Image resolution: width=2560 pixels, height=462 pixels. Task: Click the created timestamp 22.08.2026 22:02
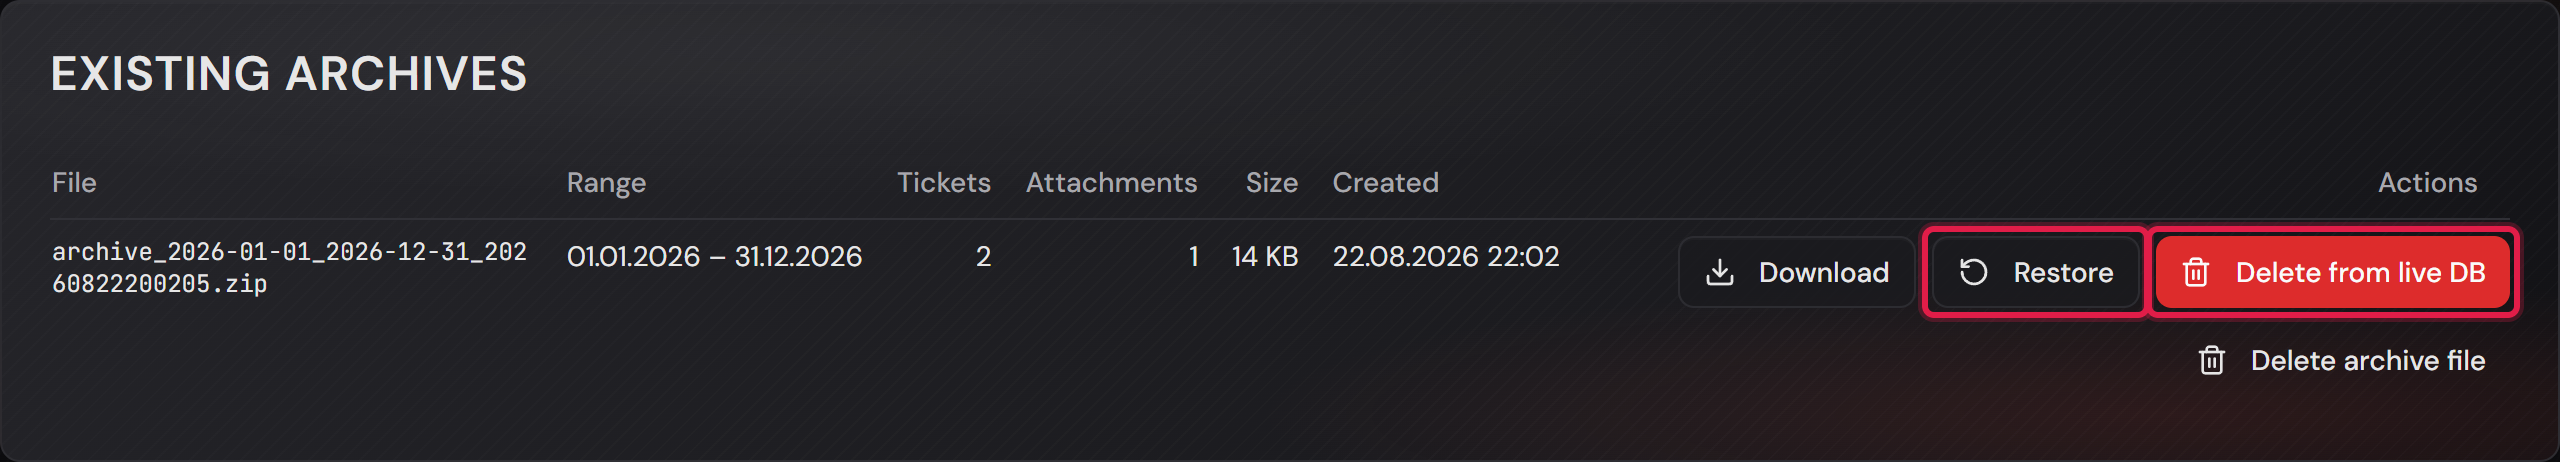click(x=1446, y=257)
